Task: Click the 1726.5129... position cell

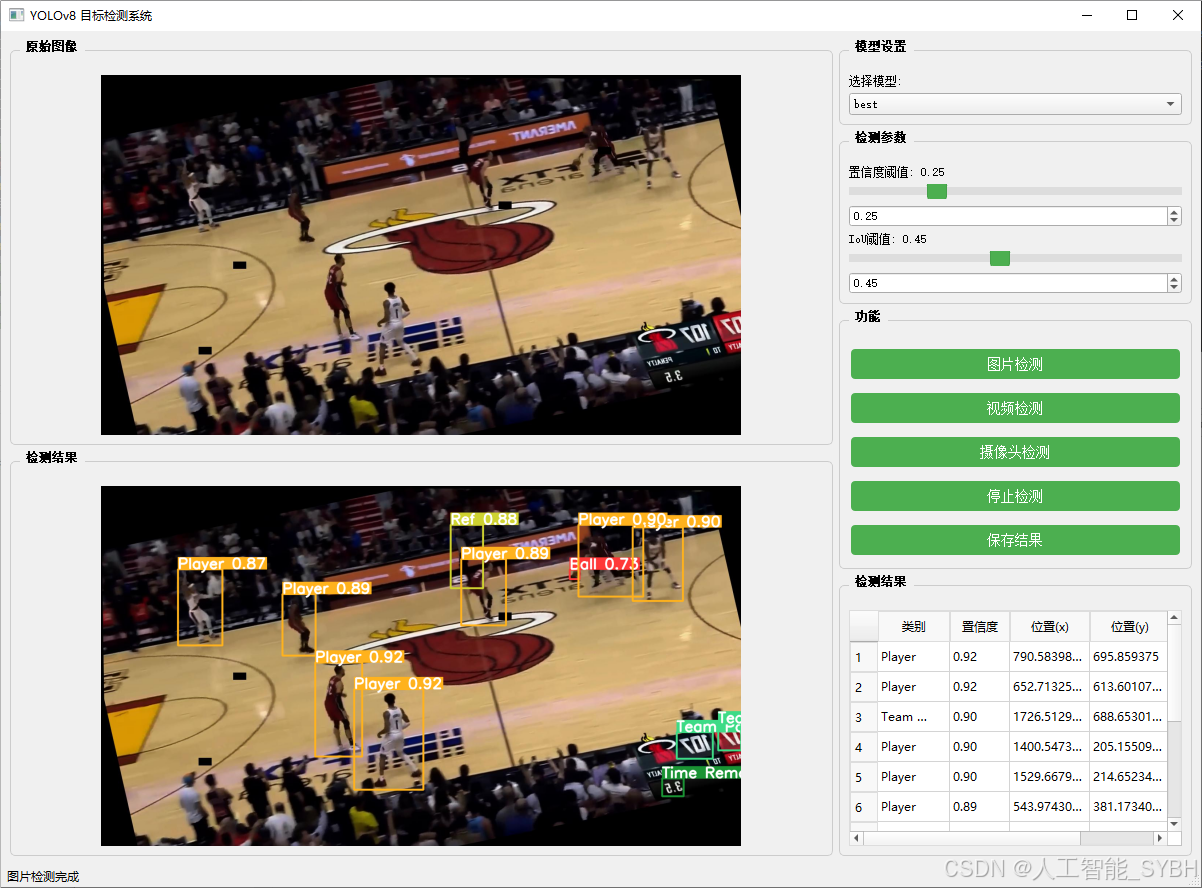Action: click(1049, 717)
